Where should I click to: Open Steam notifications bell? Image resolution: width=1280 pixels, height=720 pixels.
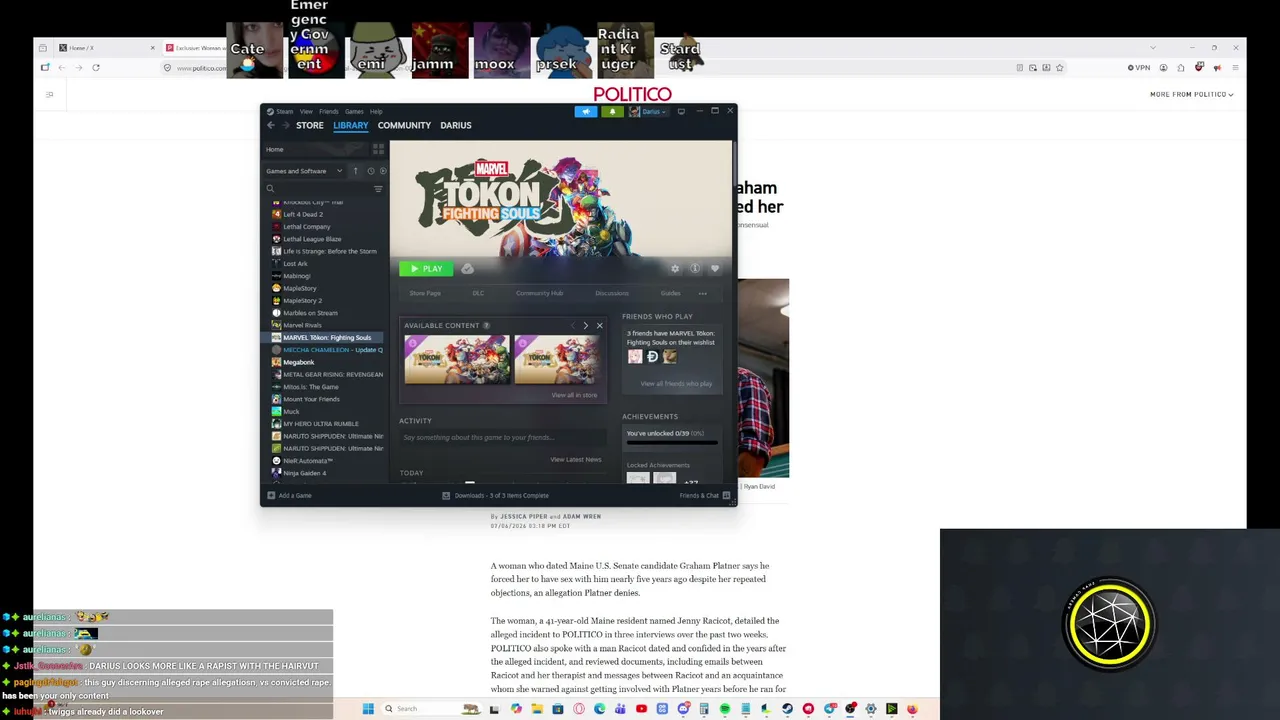coord(612,112)
